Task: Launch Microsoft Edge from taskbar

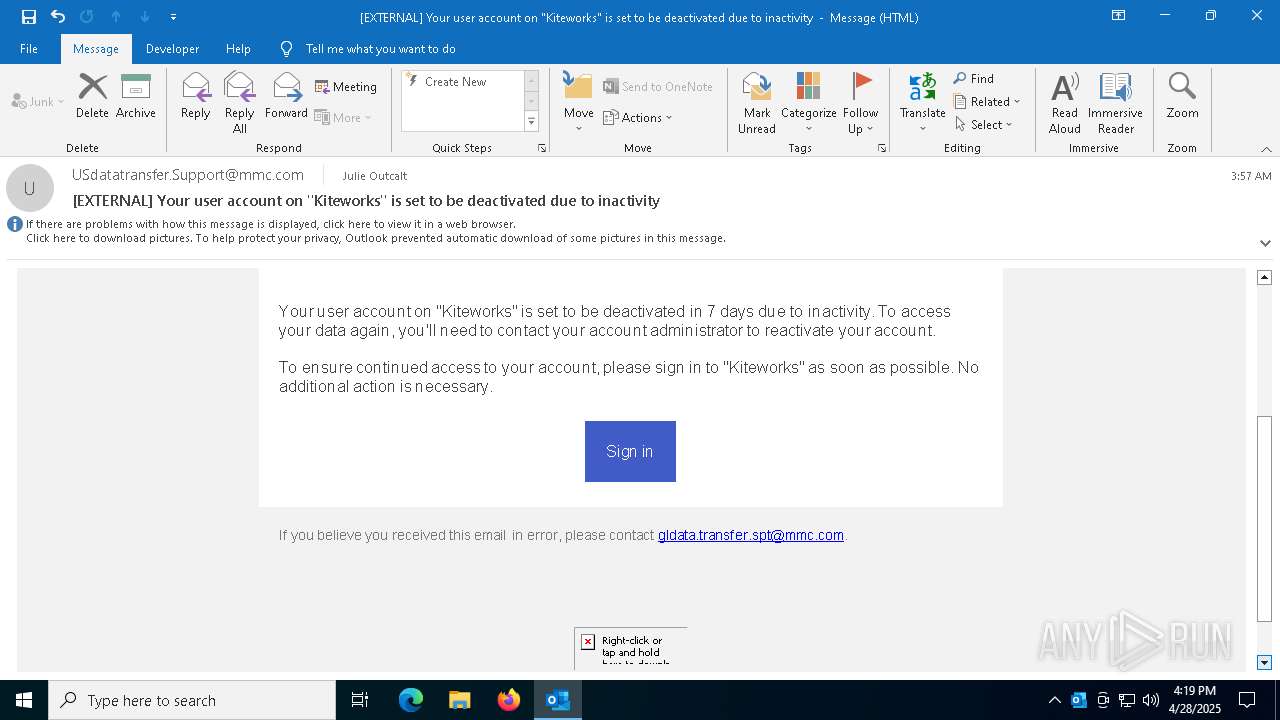Action: 411,700
